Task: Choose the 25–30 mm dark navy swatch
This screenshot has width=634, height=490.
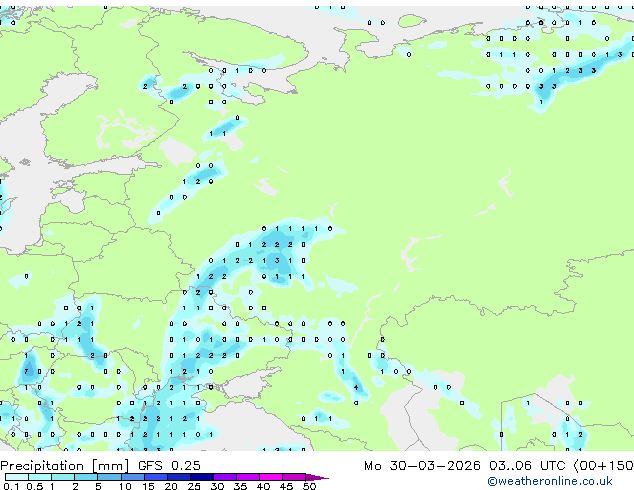Action: 202,477
